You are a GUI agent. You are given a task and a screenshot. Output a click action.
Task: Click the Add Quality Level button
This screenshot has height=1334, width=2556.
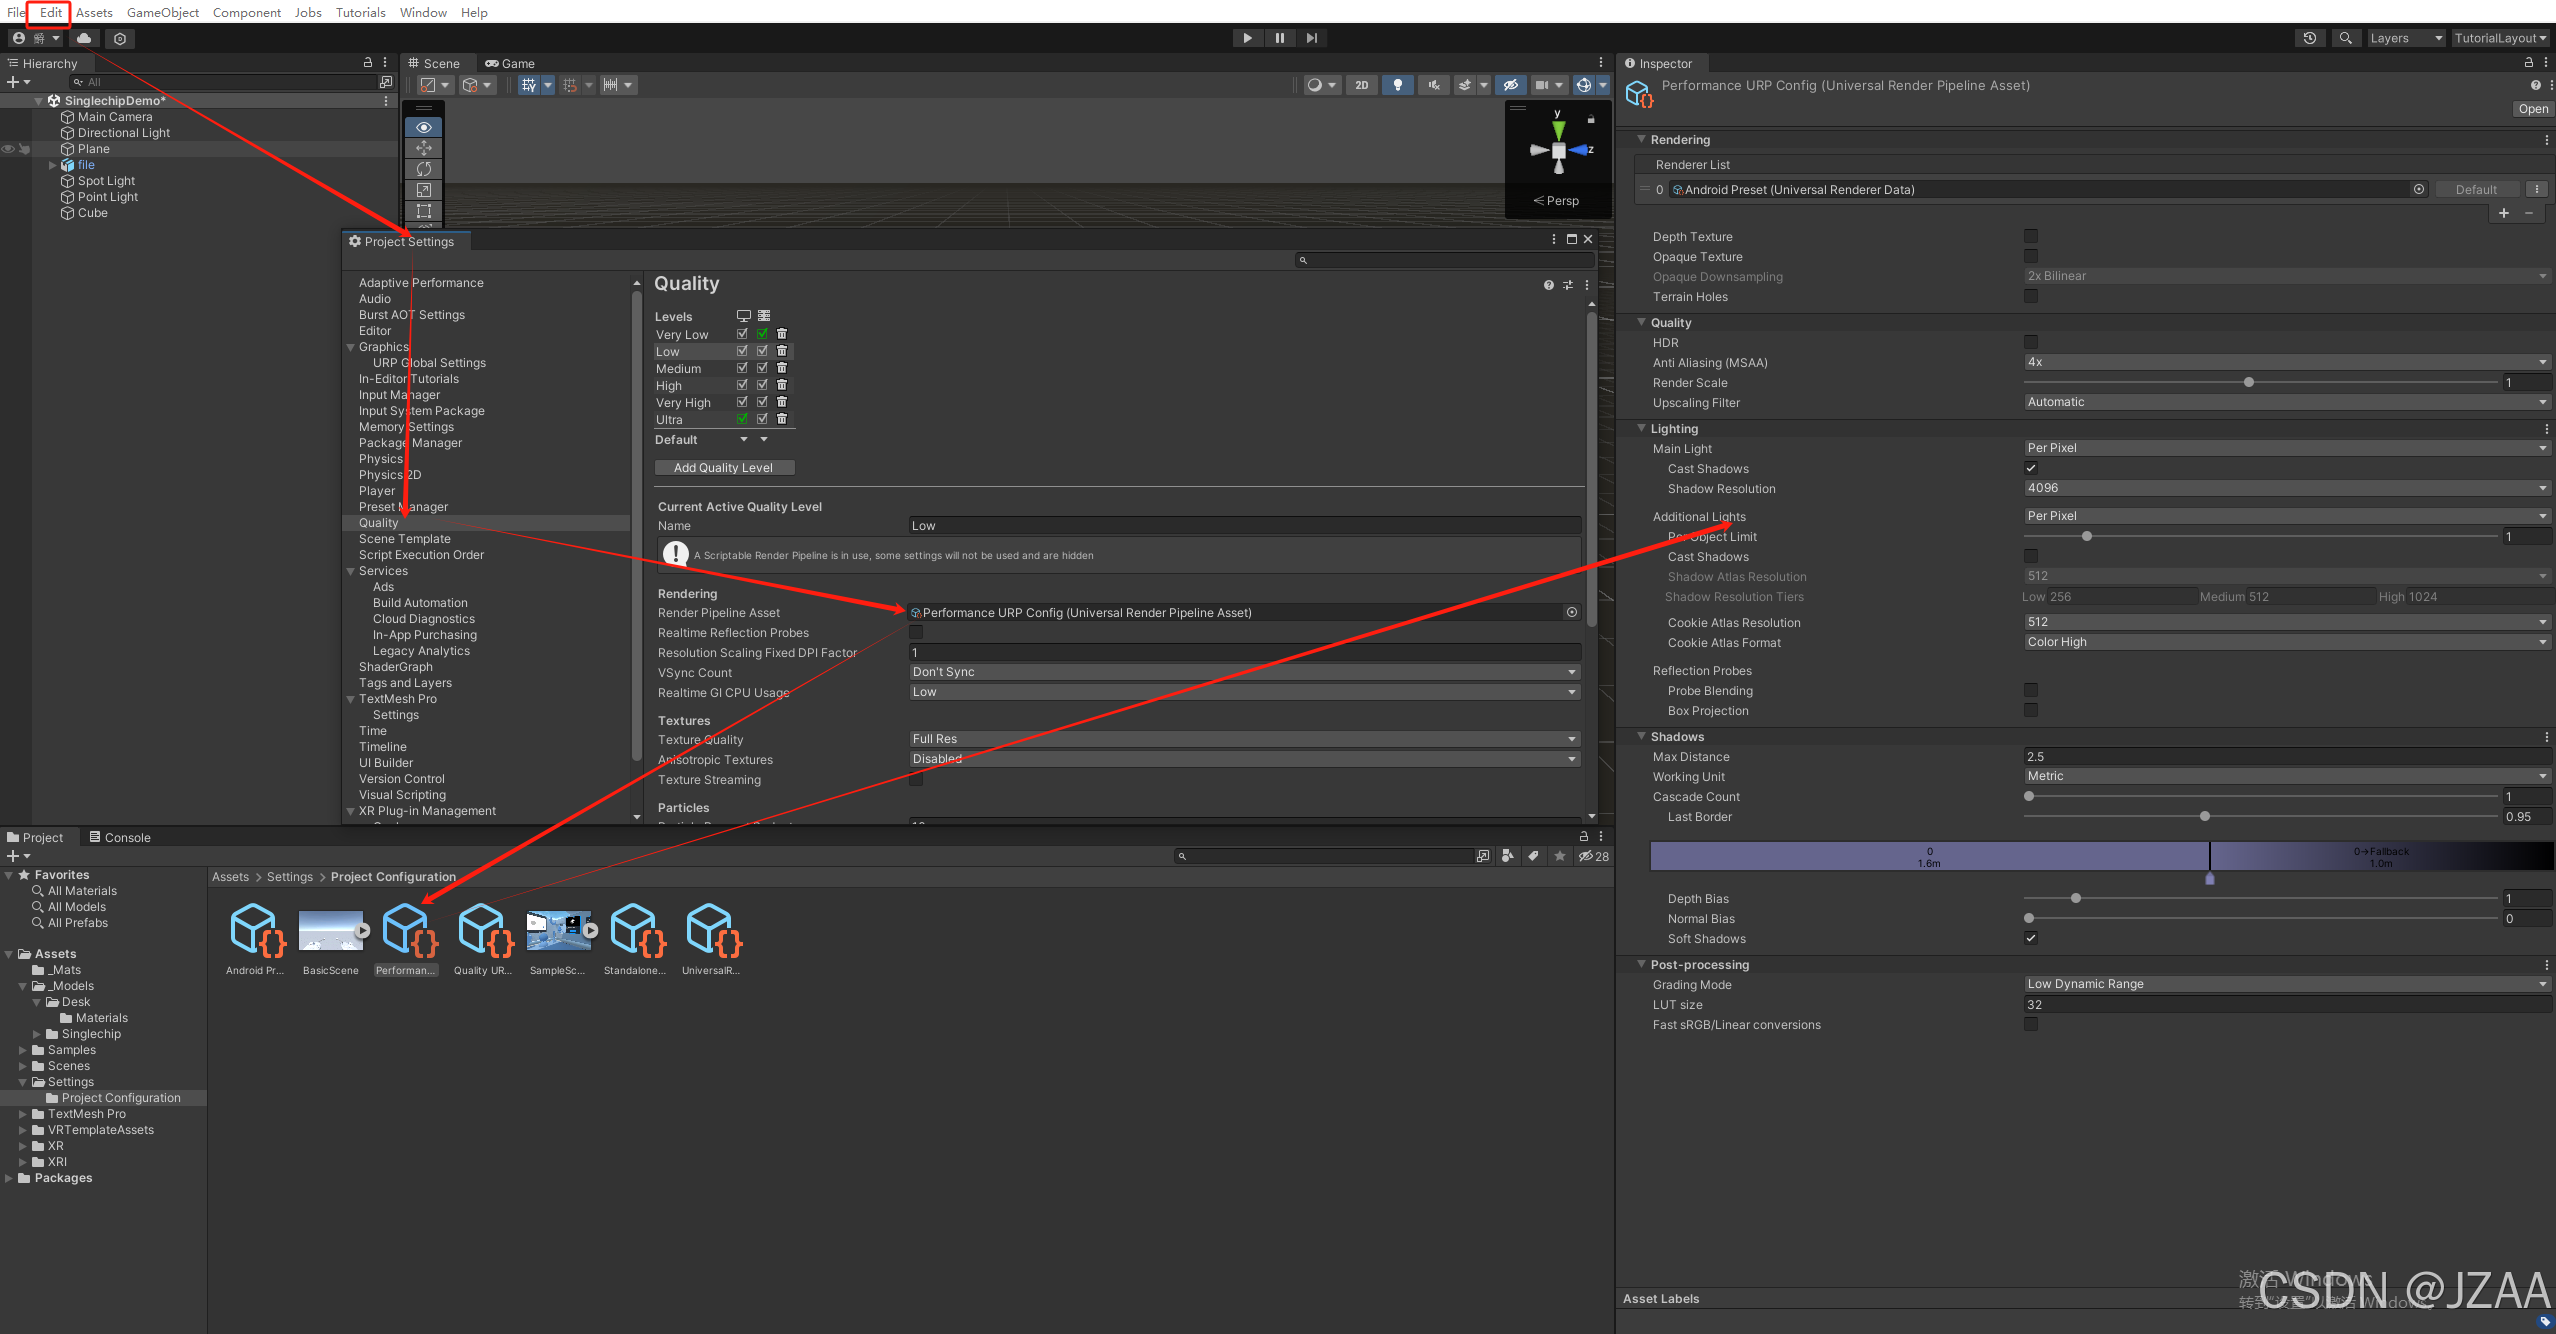[724, 467]
